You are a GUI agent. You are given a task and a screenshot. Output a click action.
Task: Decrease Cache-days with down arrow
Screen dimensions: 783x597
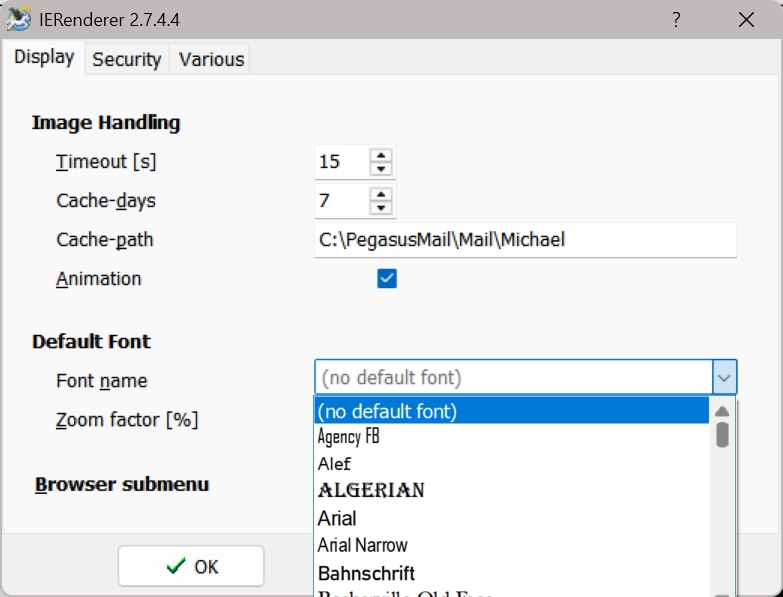click(381, 208)
